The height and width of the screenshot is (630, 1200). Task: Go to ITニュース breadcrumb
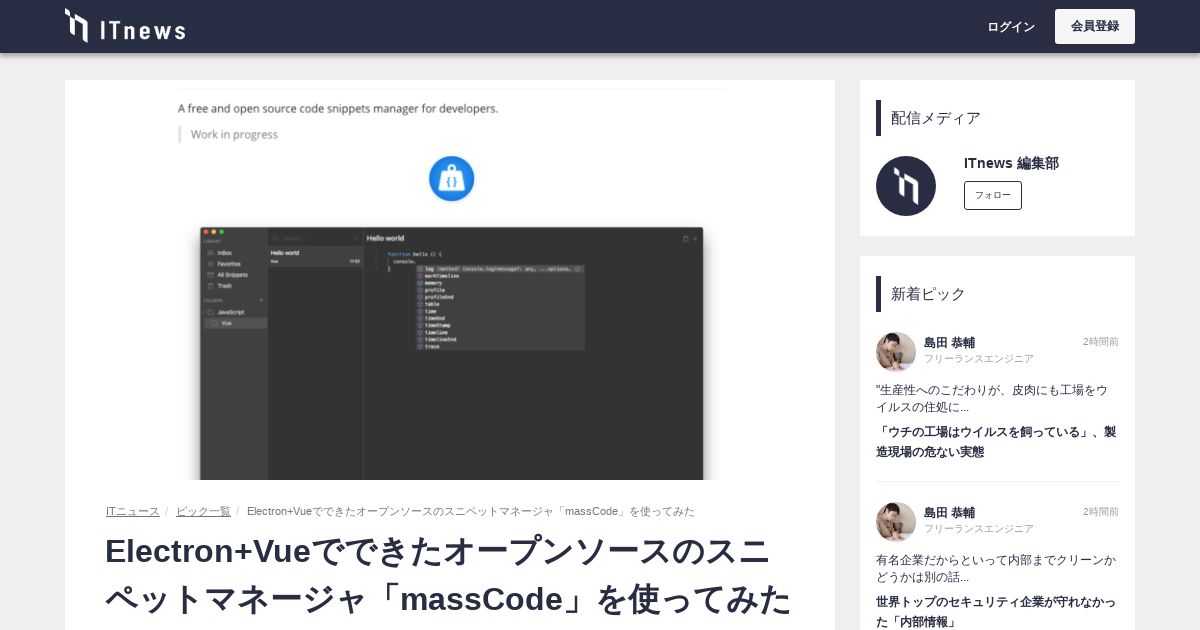pos(133,511)
